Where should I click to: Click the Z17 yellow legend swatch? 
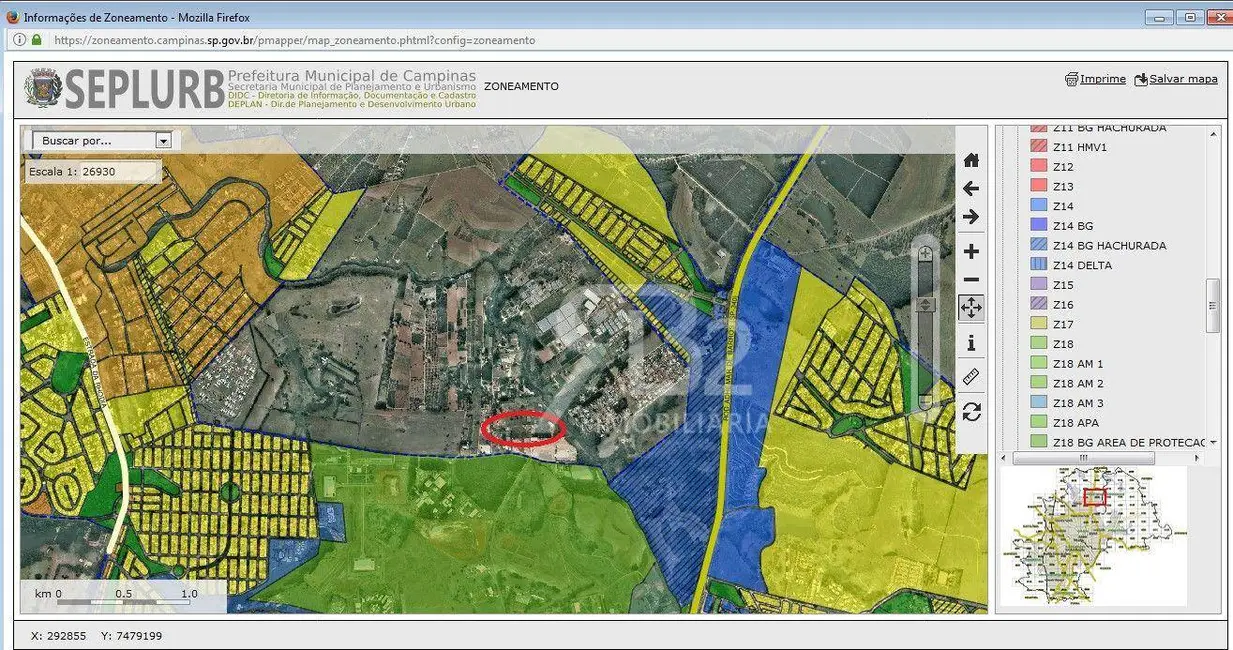[1038, 324]
